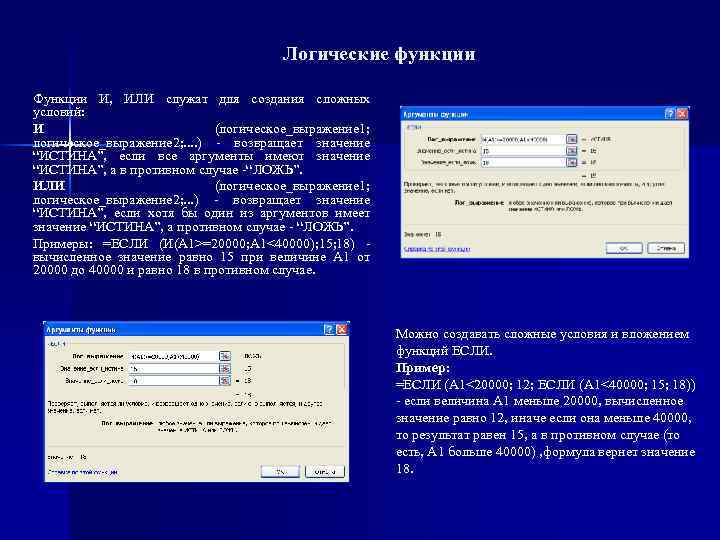Focus Значение_если_истина input in lower dialog
Screen dimensions: 720x540
click(174, 369)
